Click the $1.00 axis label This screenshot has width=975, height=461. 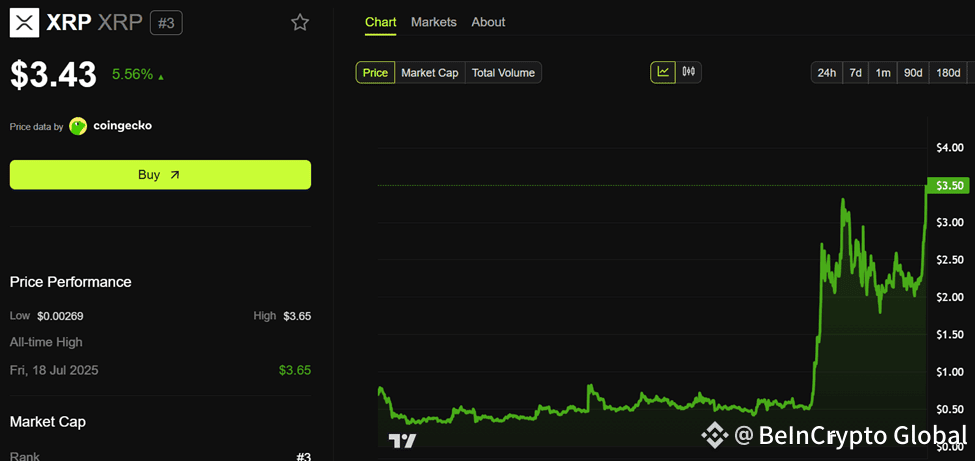click(950, 371)
